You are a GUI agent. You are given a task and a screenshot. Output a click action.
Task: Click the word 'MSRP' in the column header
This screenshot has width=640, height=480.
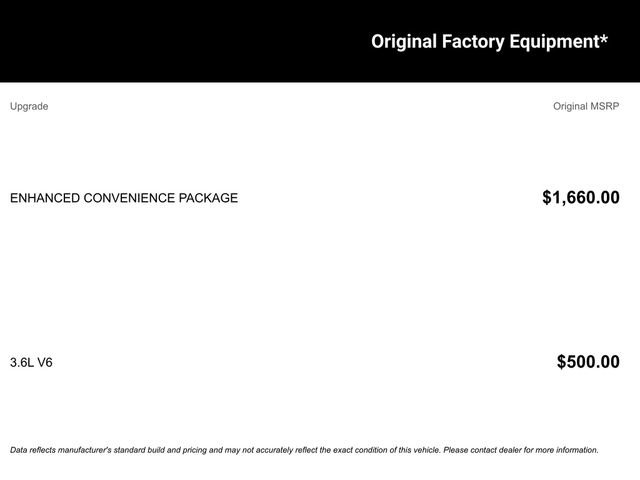pos(604,106)
